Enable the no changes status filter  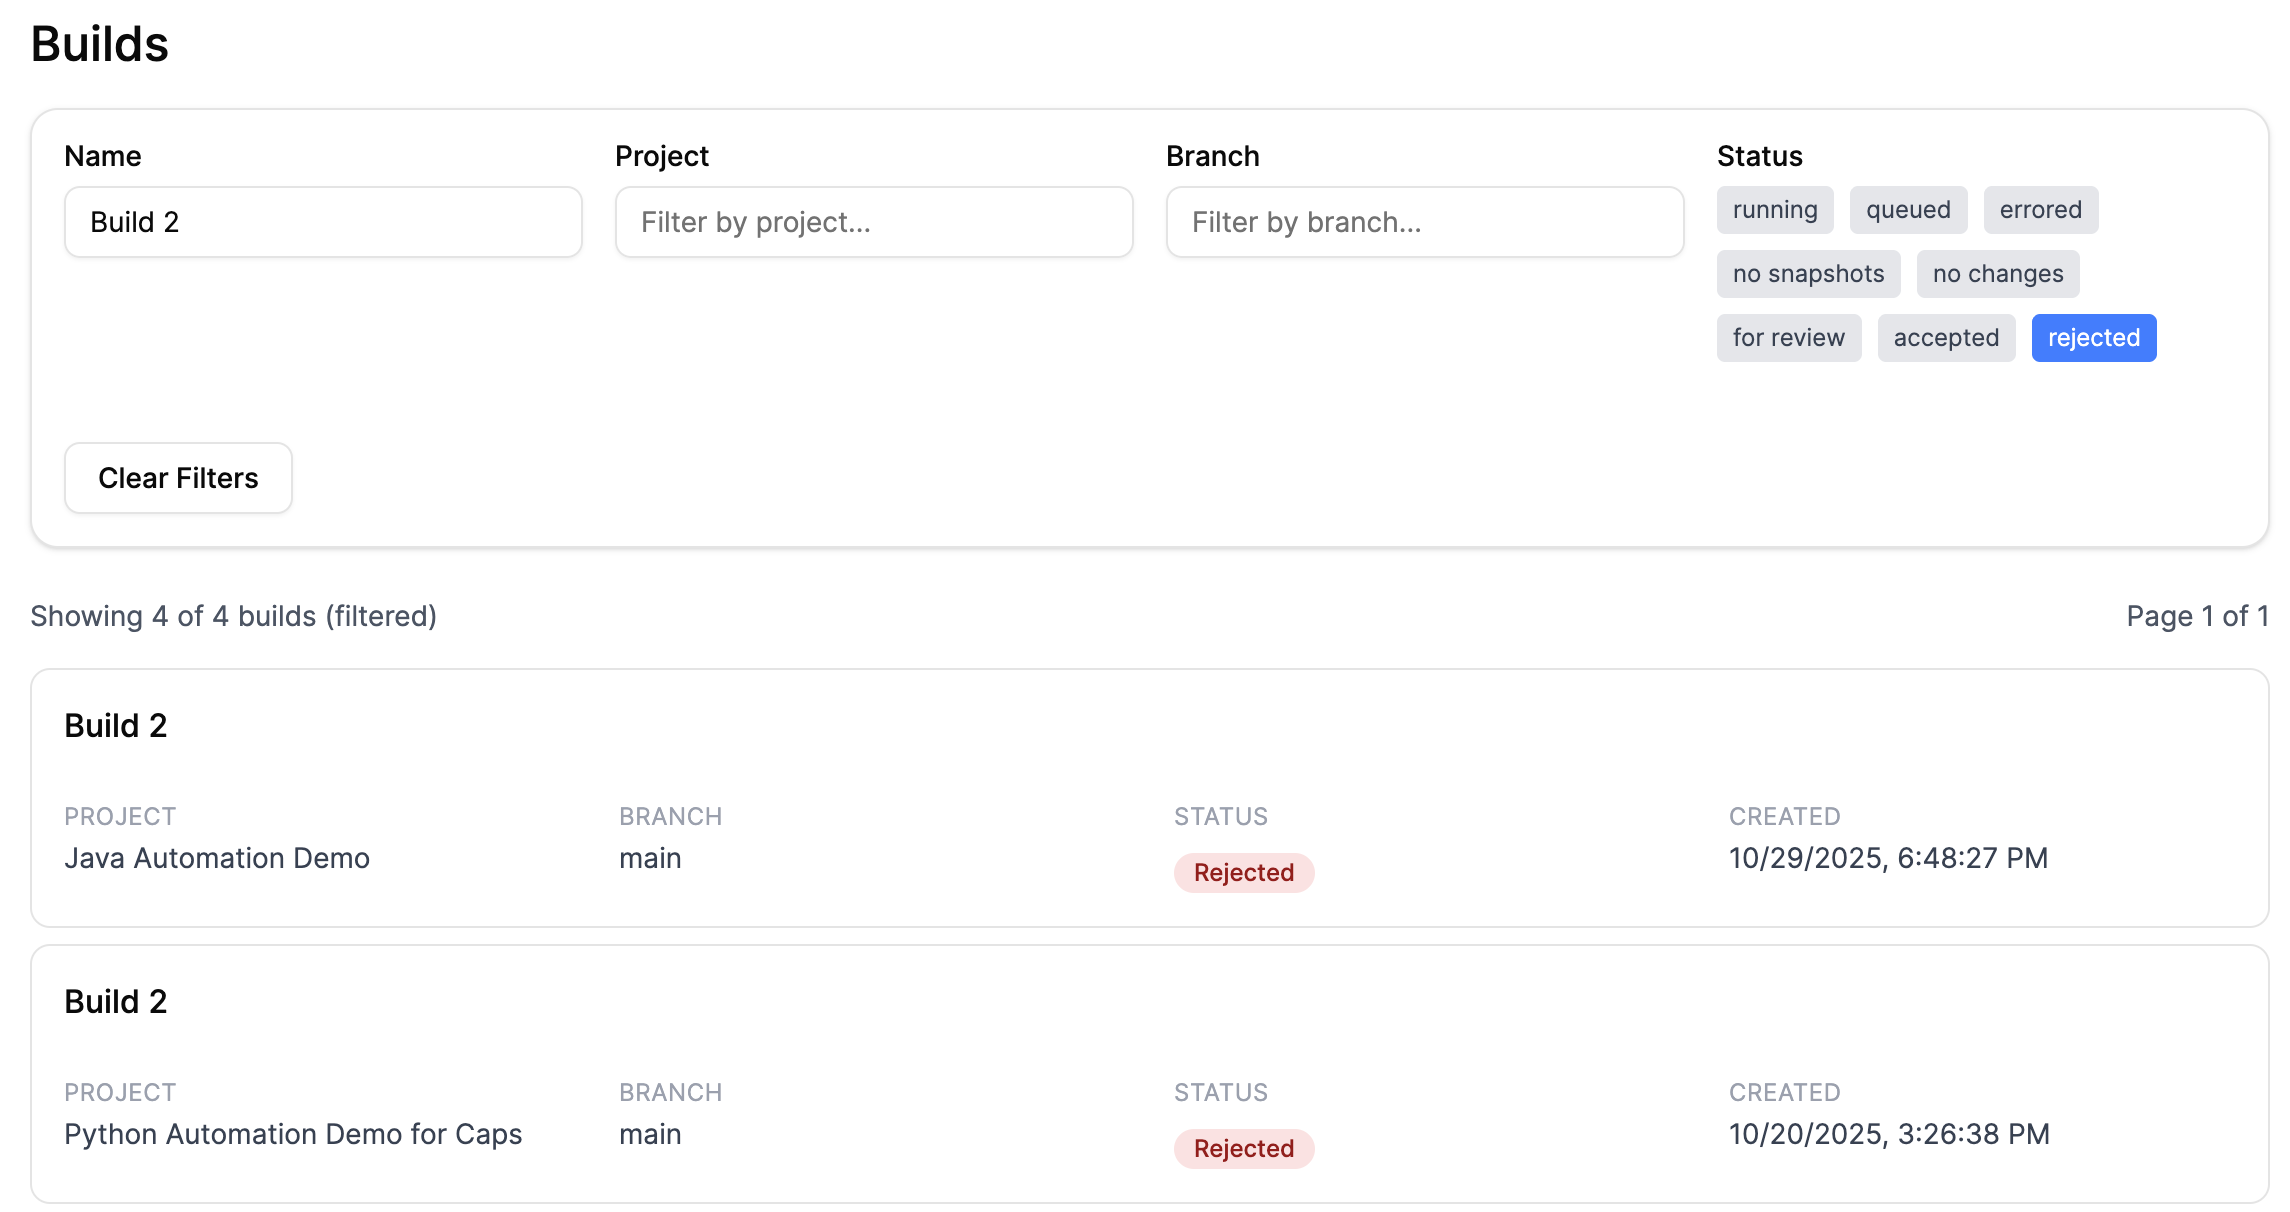pyautogui.click(x=1997, y=274)
